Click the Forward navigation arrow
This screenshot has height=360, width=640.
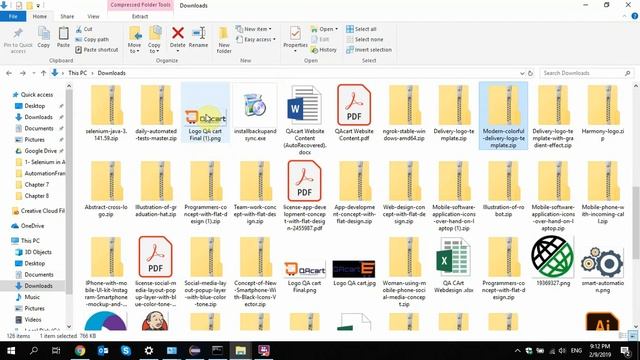tap(22, 73)
